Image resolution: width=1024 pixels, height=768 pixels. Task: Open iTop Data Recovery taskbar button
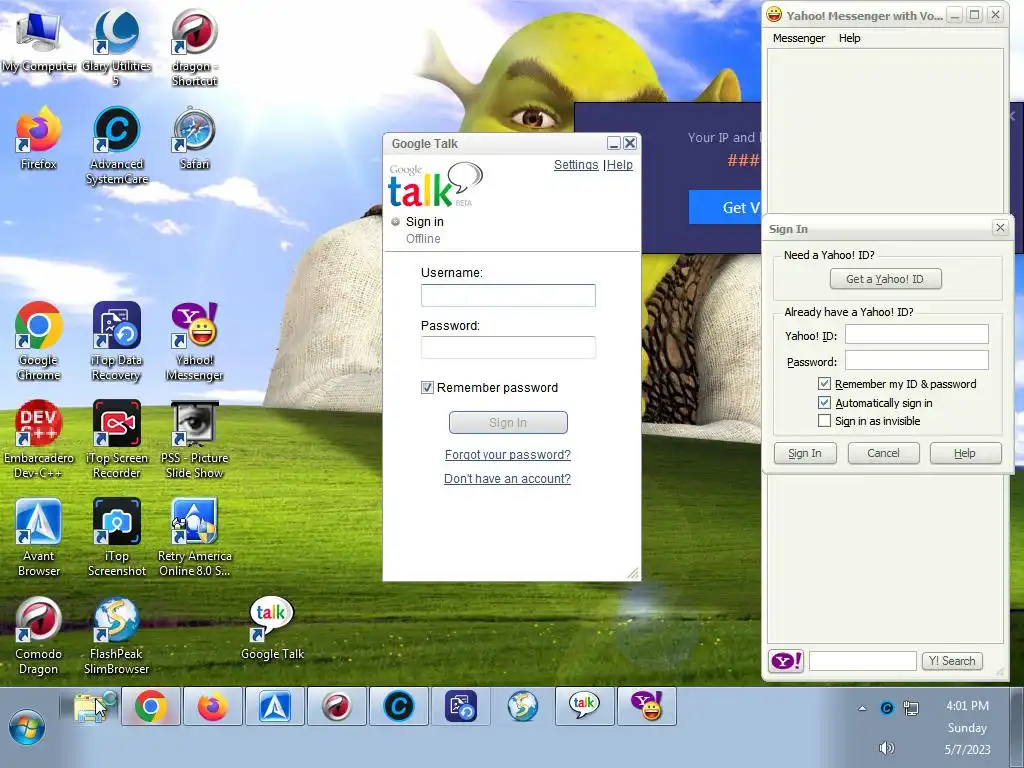(461, 707)
